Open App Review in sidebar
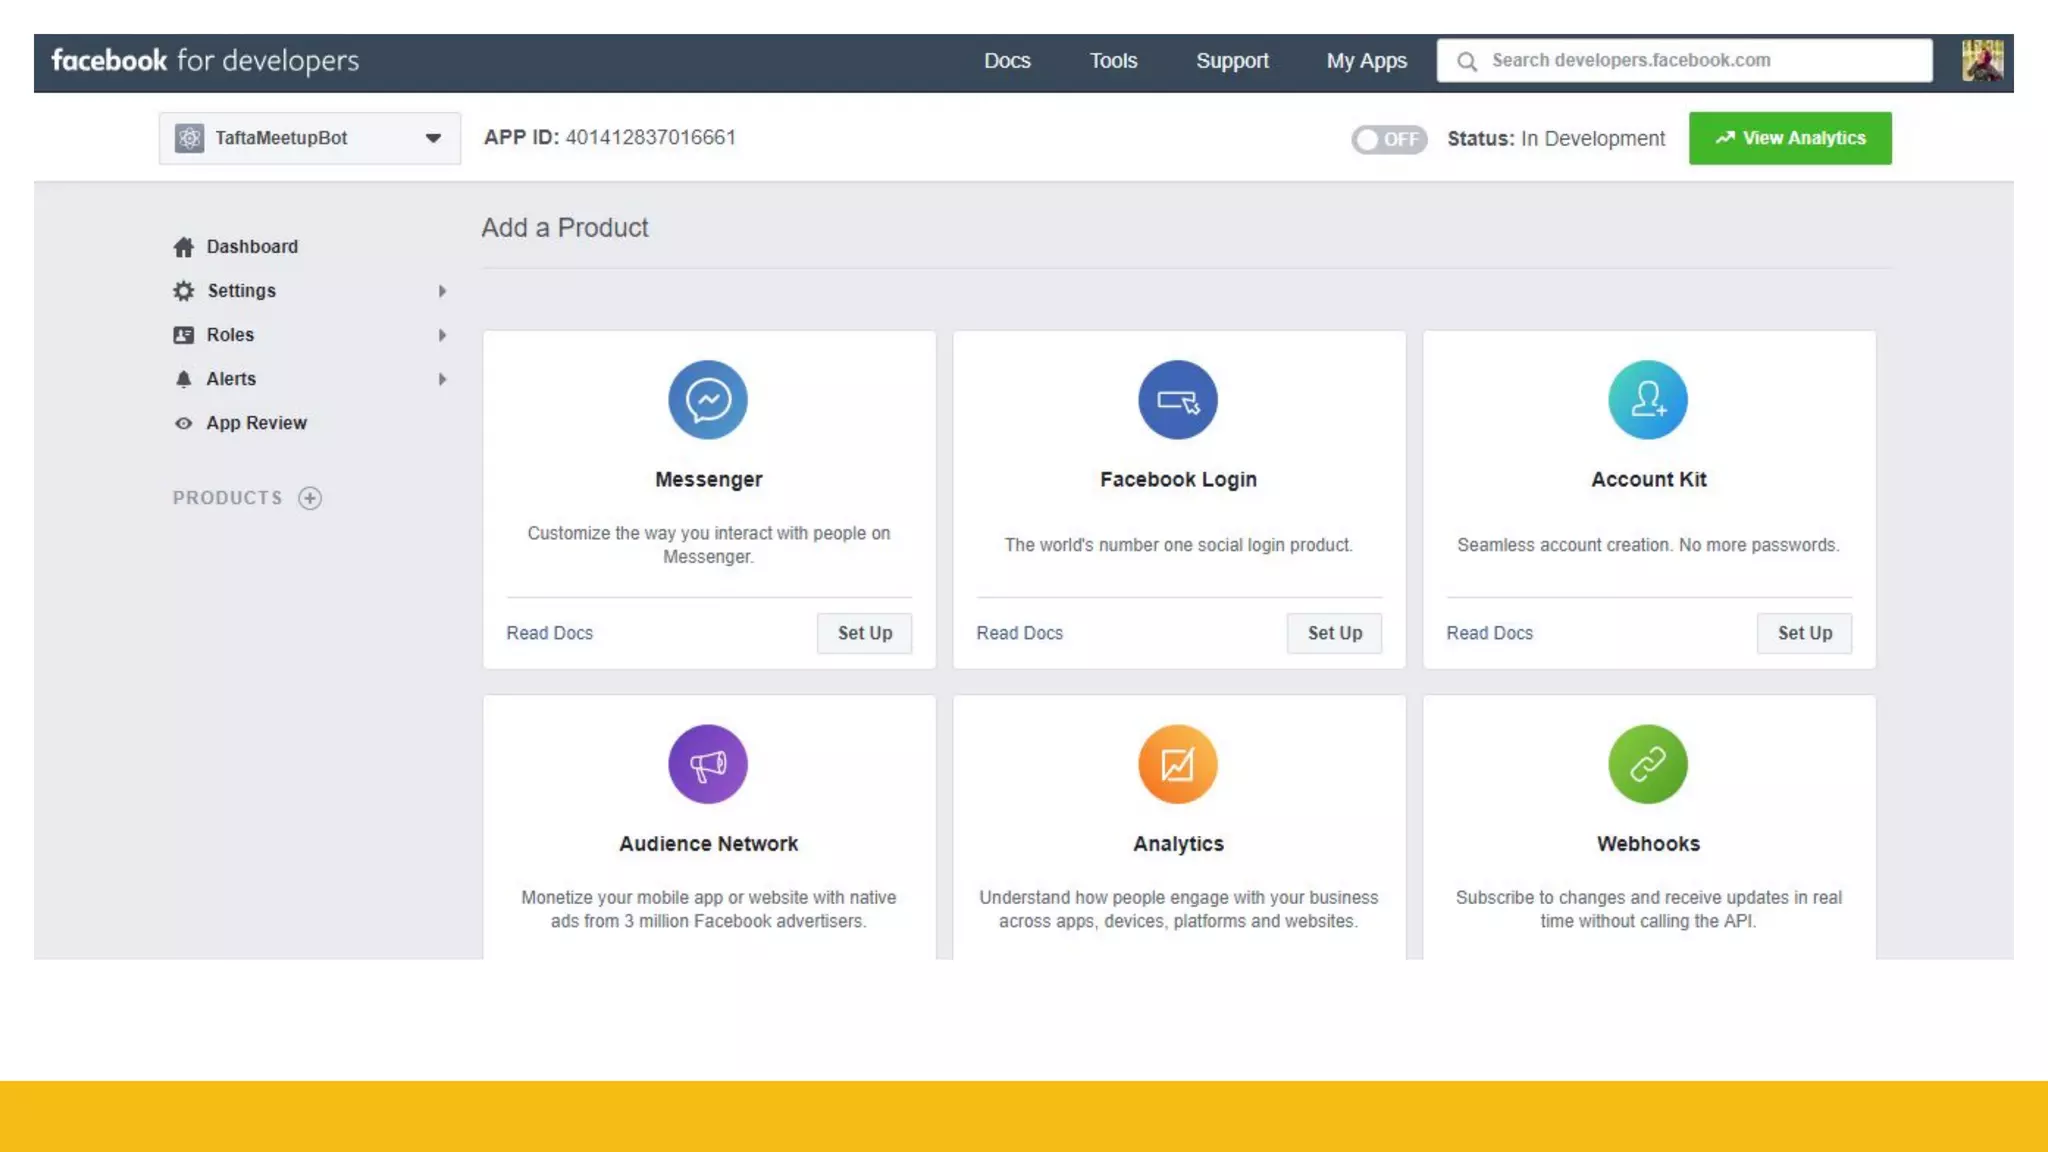The height and width of the screenshot is (1152, 2048). click(256, 423)
